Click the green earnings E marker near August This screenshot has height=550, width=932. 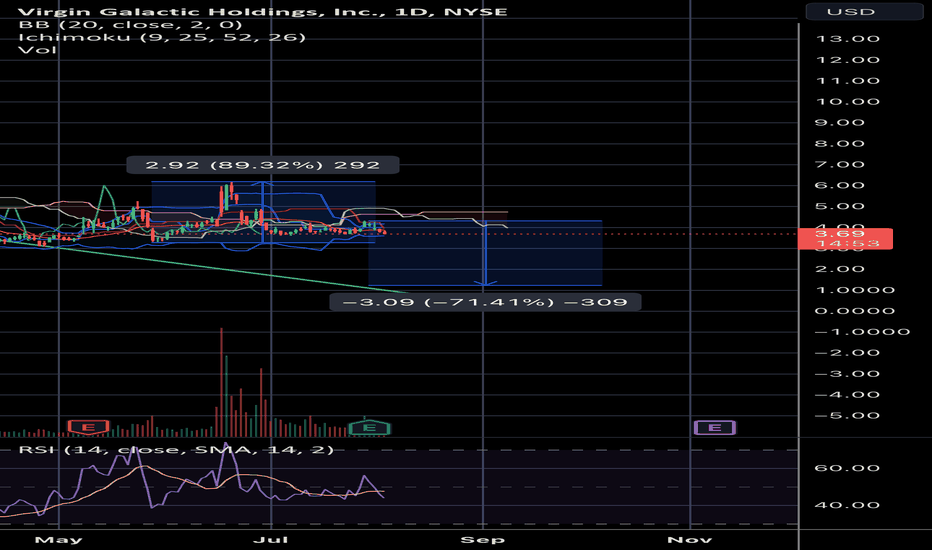[369, 428]
